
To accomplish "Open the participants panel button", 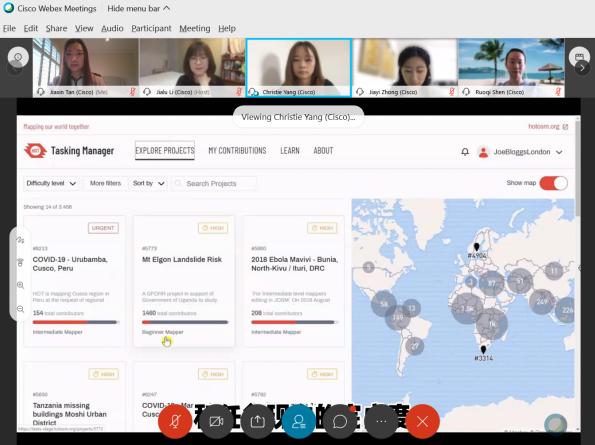I will 299,421.
